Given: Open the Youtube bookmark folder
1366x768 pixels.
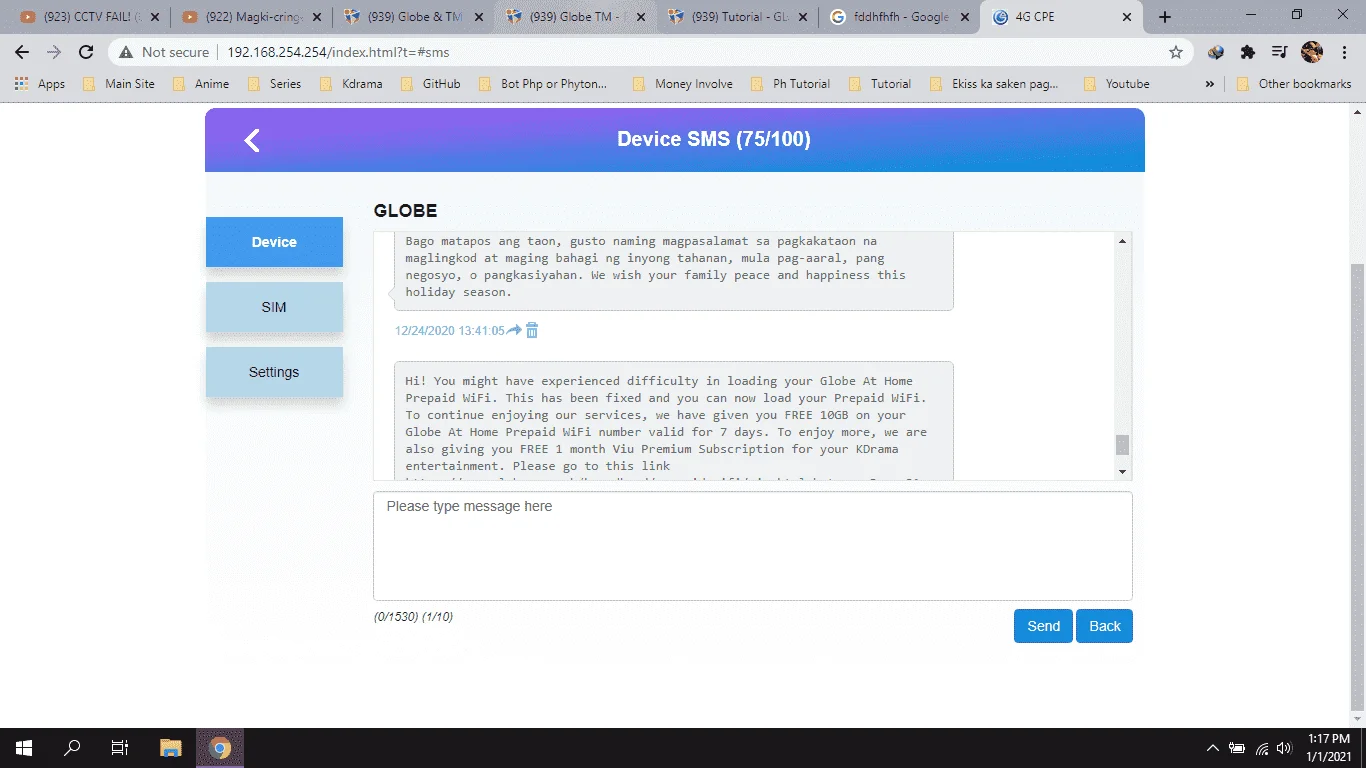Looking at the screenshot, I should tap(1115, 84).
